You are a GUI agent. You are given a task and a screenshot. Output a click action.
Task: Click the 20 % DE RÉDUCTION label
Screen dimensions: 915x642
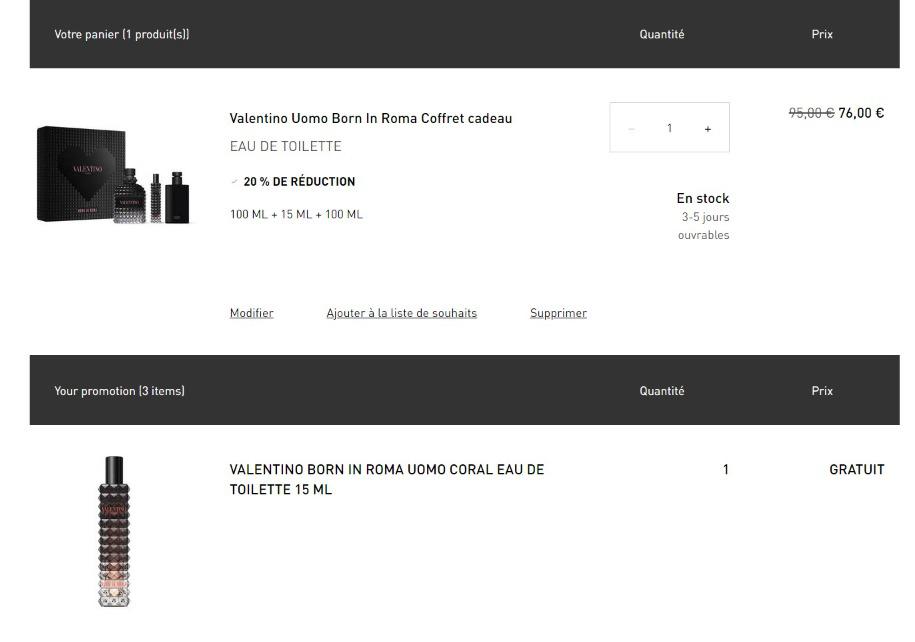(299, 182)
